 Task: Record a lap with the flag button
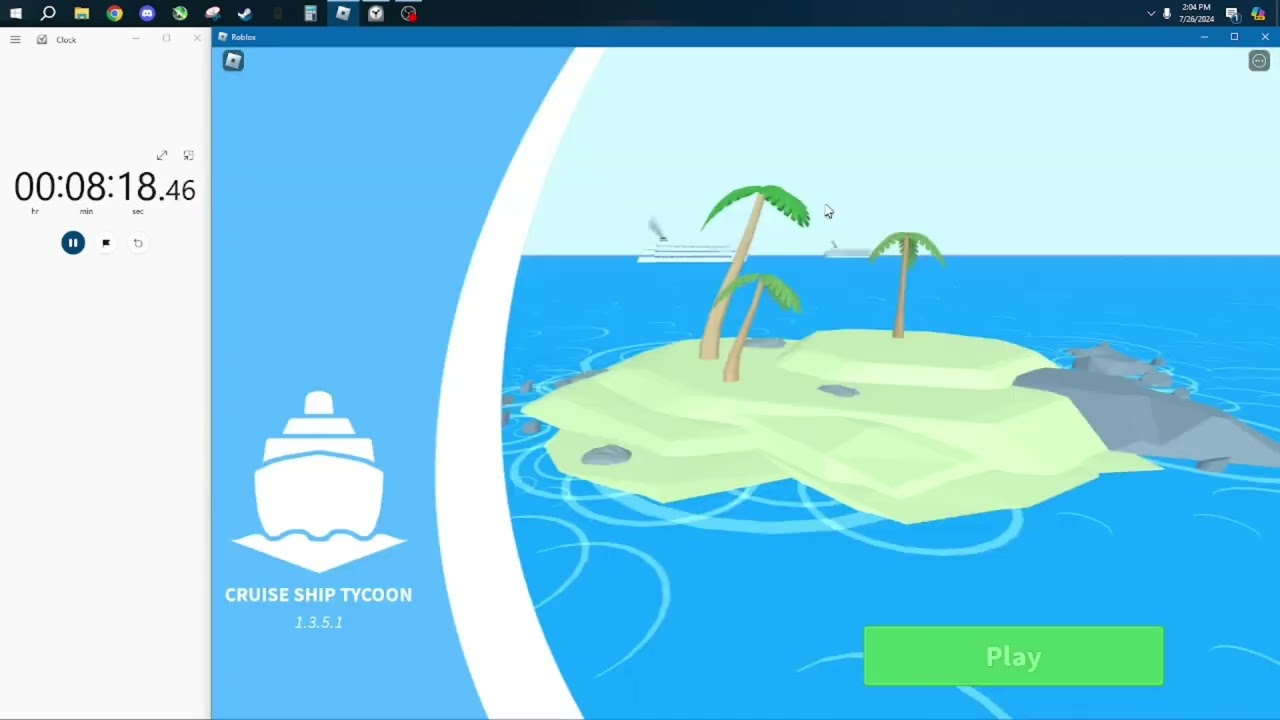point(106,243)
